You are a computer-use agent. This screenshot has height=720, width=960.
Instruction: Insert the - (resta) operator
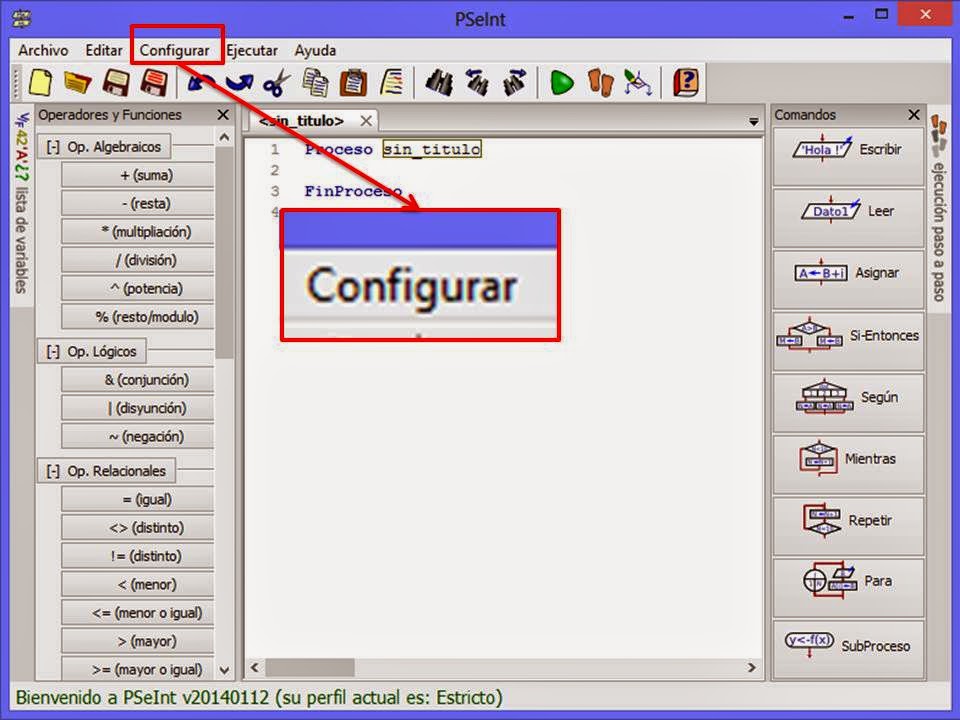tap(138, 203)
